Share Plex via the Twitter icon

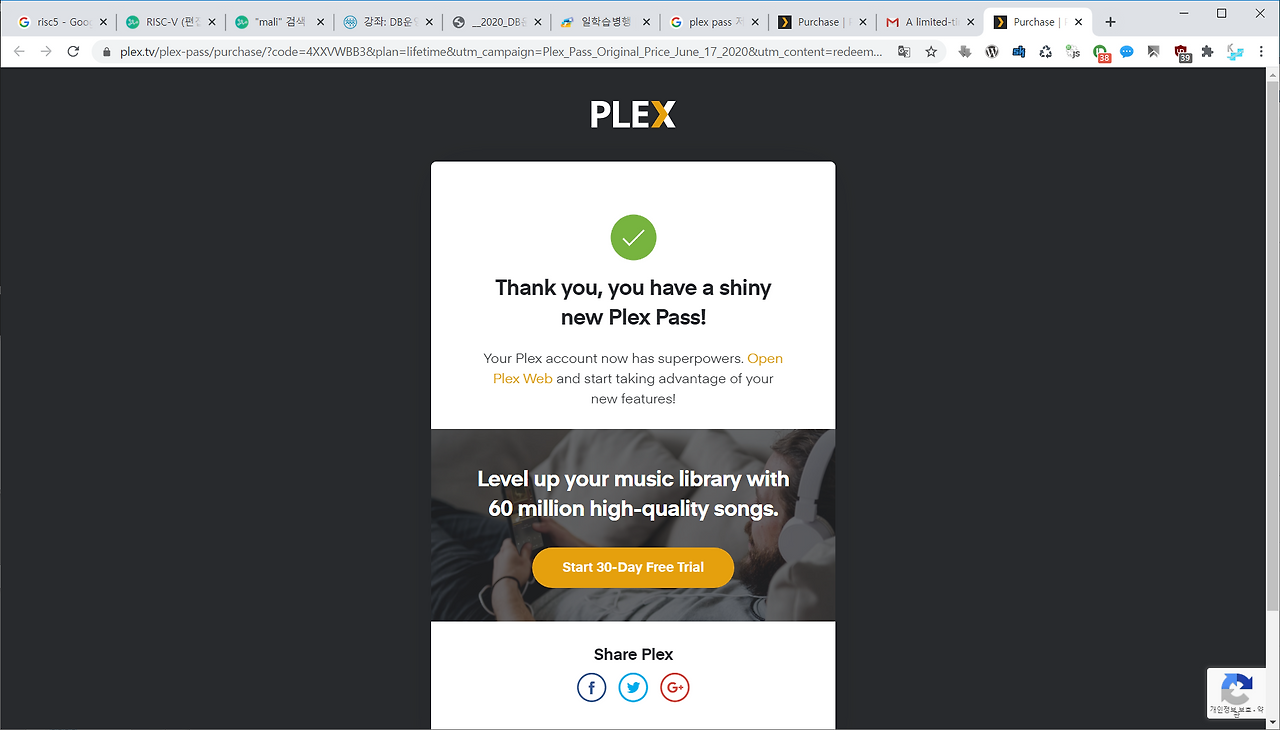click(633, 687)
